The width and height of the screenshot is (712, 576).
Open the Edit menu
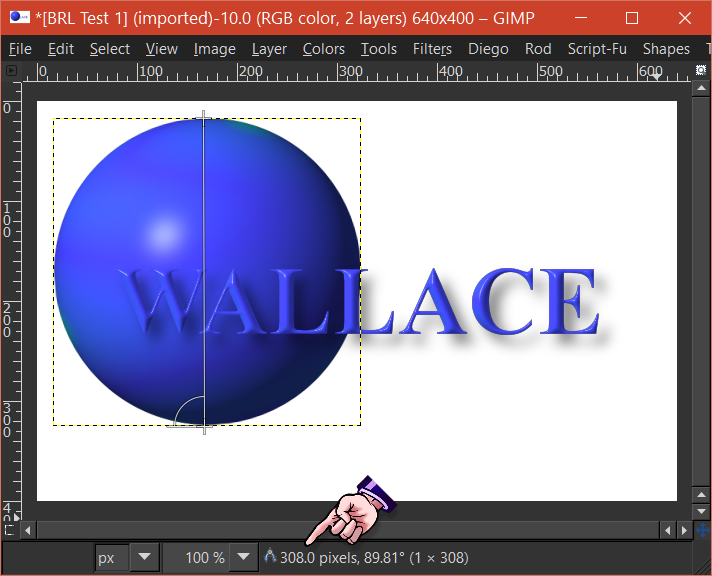(61, 49)
